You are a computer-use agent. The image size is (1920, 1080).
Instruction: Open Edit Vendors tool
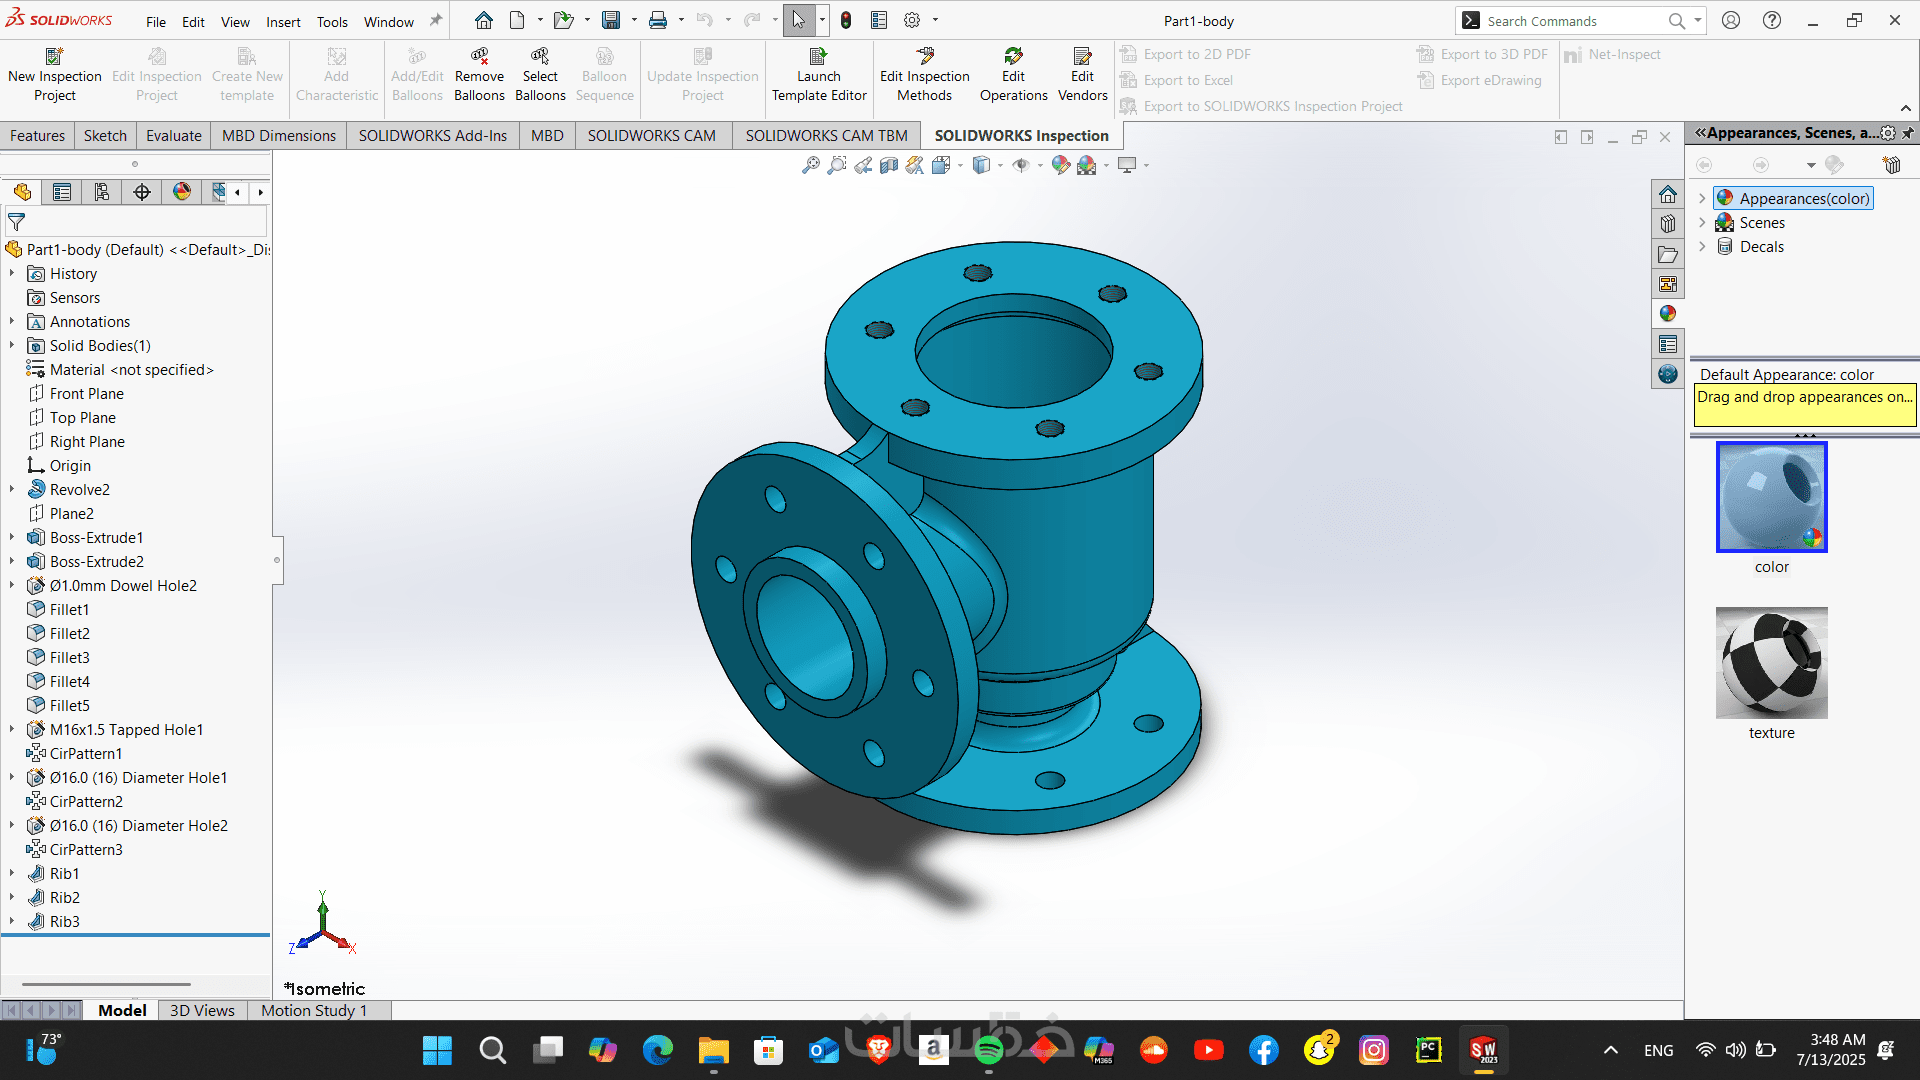[x=1082, y=57]
